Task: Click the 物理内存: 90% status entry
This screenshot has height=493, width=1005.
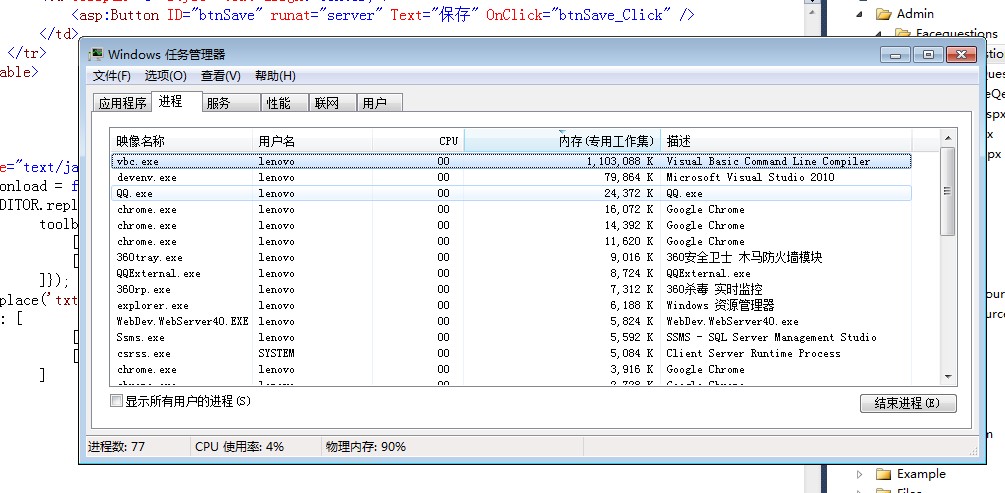Action: pos(366,447)
